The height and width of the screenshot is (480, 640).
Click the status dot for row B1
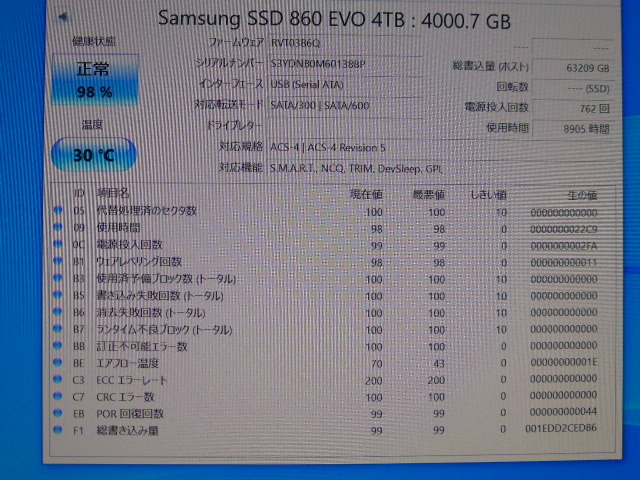[x=58, y=261]
